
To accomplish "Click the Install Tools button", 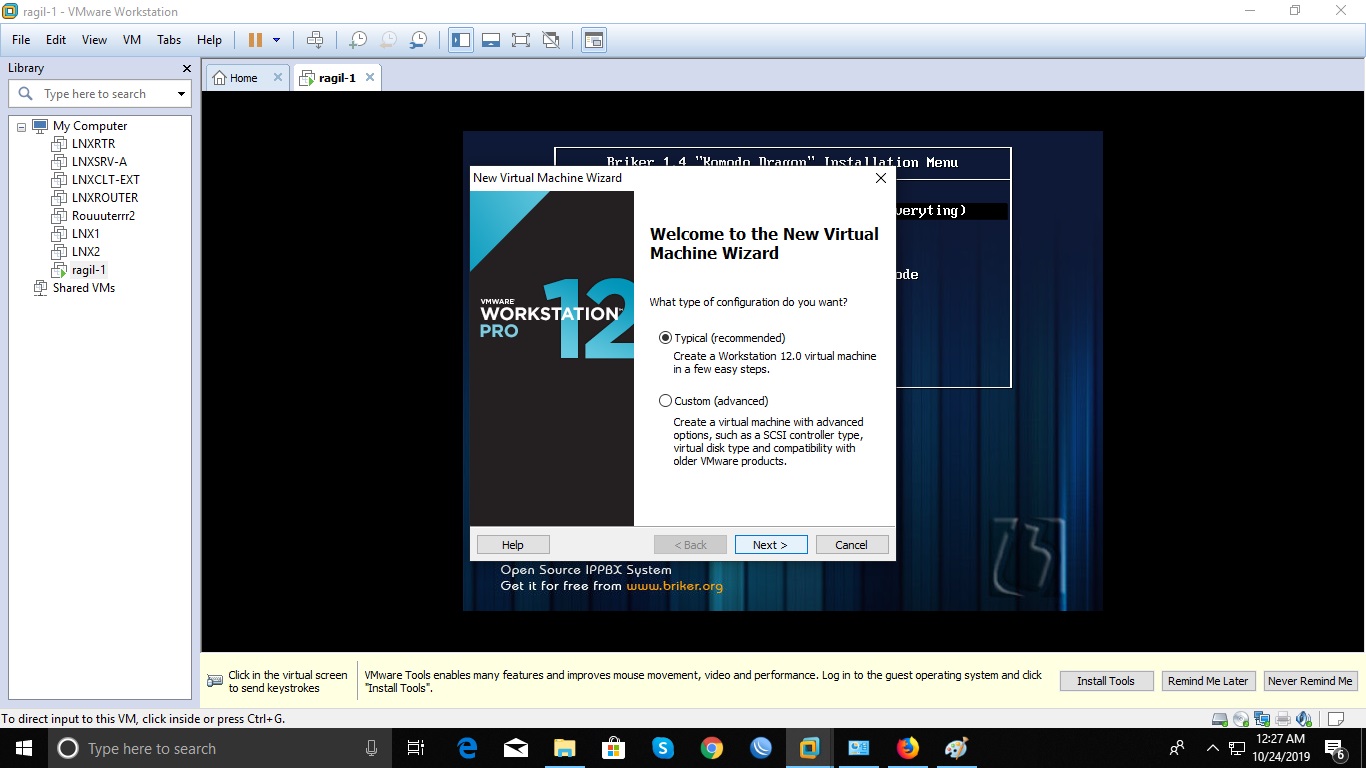I will [1106, 680].
